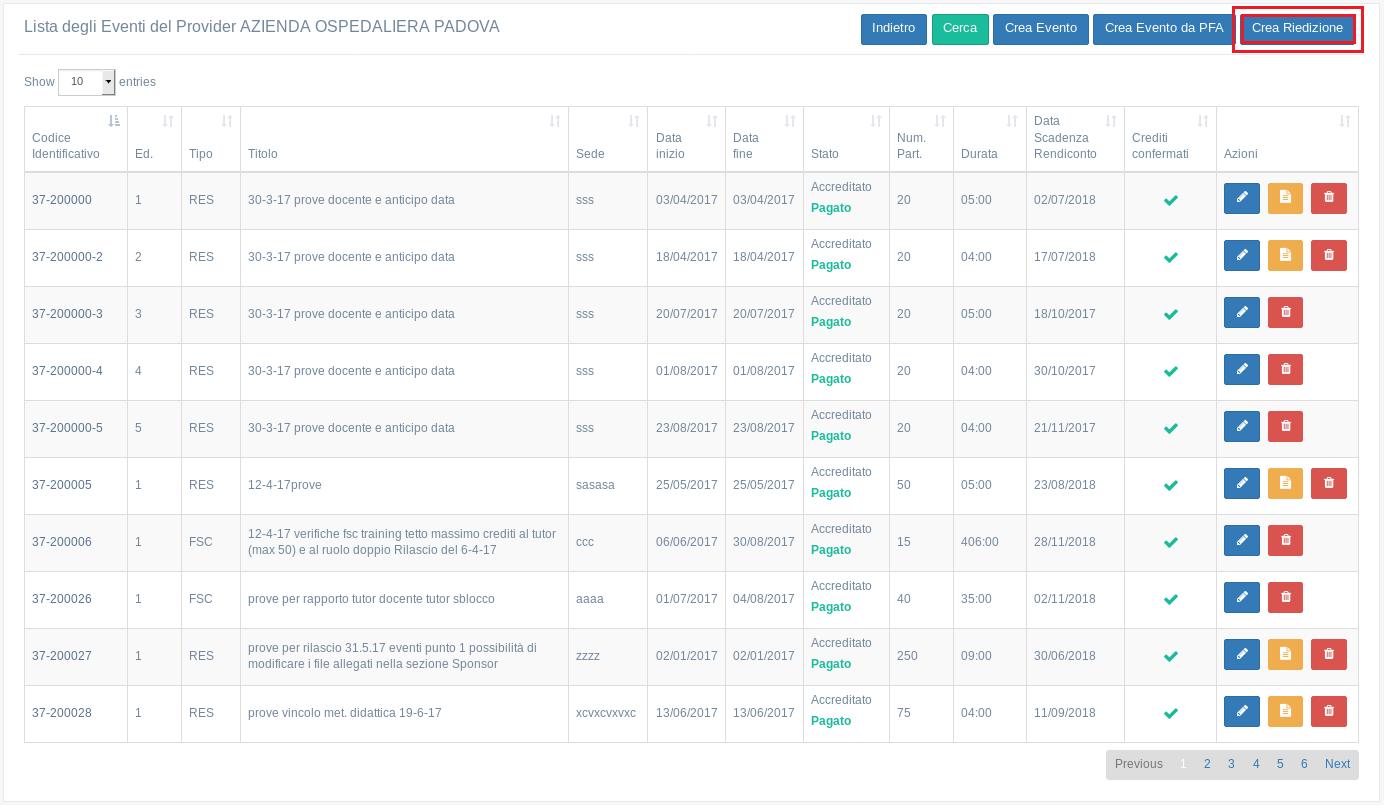Screen dimensions: 1384x805
Task: Delete event 37-200000-5 with trash icon
Action: (x=1285, y=426)
